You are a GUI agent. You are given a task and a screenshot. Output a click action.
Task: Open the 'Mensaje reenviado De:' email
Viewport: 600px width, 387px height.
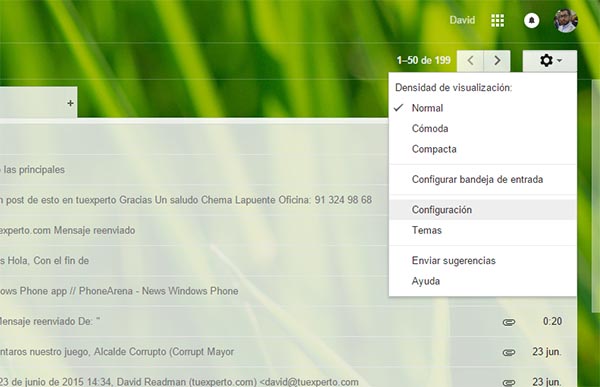click(x=288, y=322)
